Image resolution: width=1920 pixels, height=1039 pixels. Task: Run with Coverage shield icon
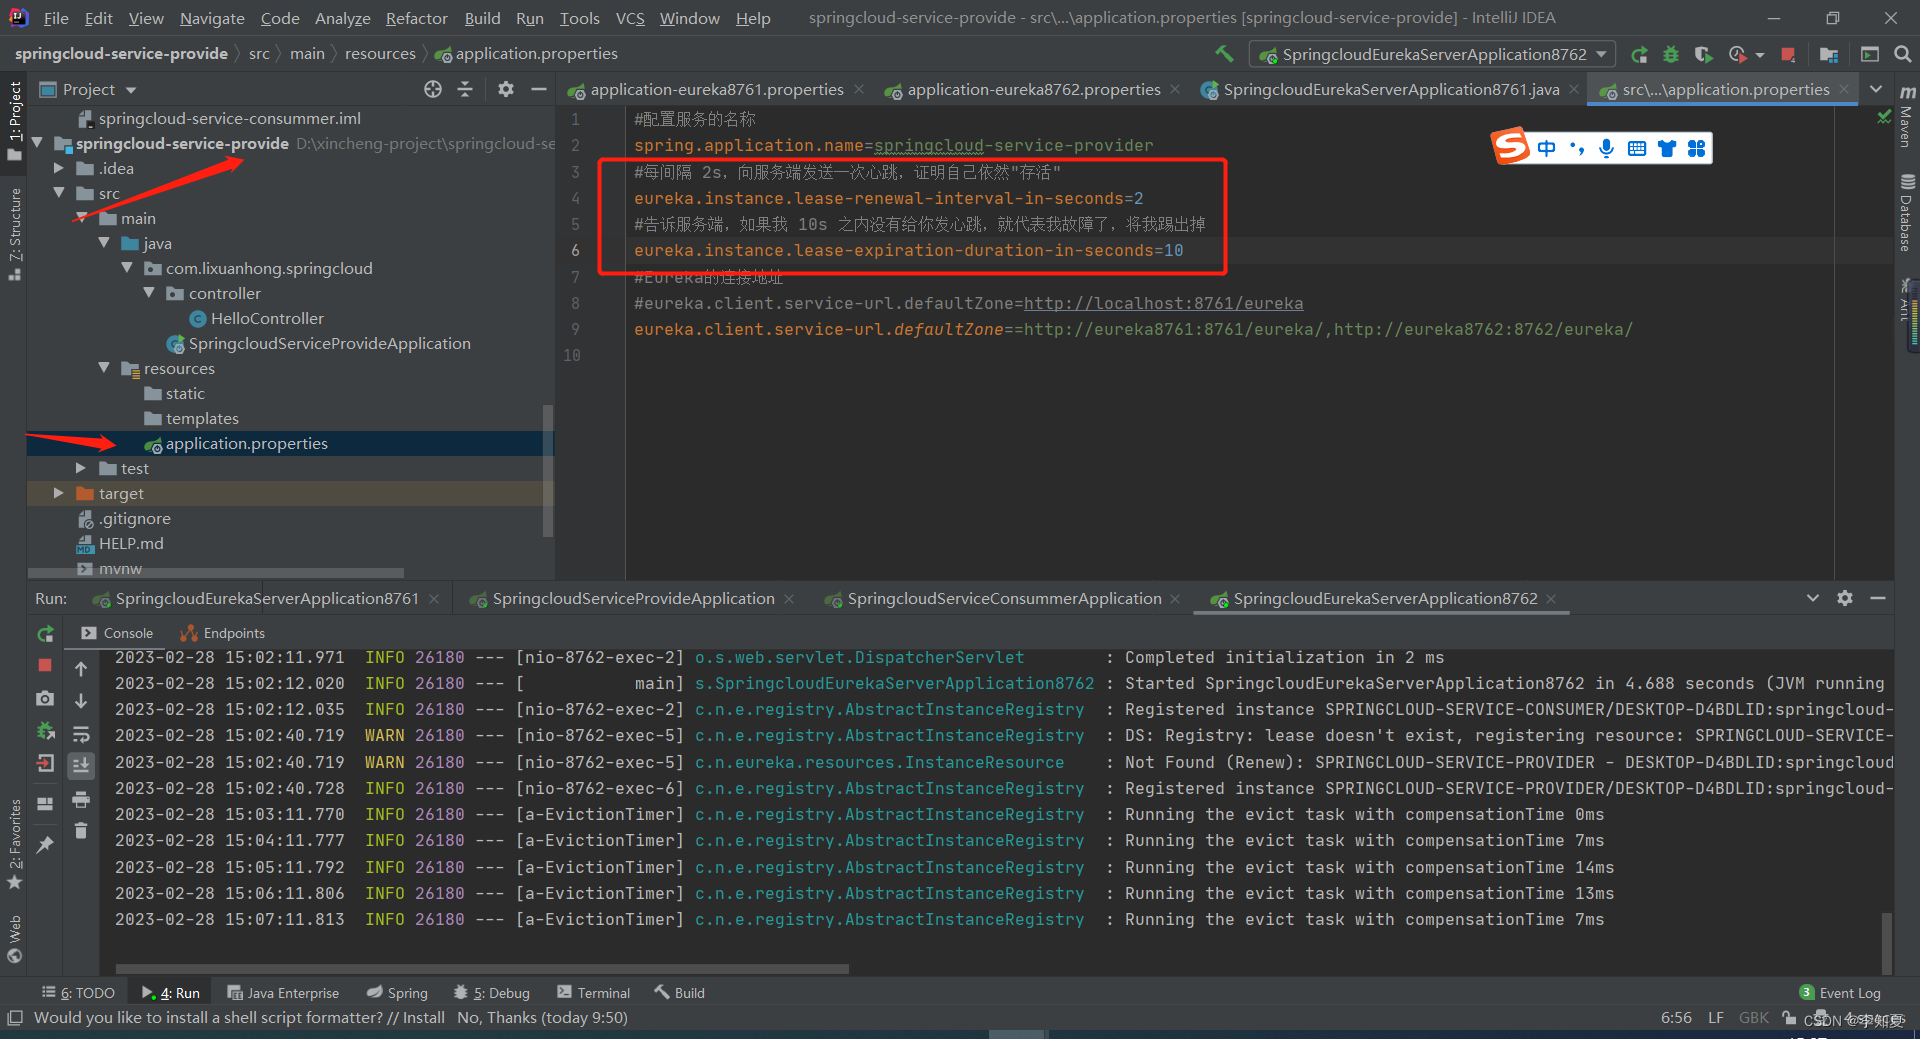(1703, 54)
